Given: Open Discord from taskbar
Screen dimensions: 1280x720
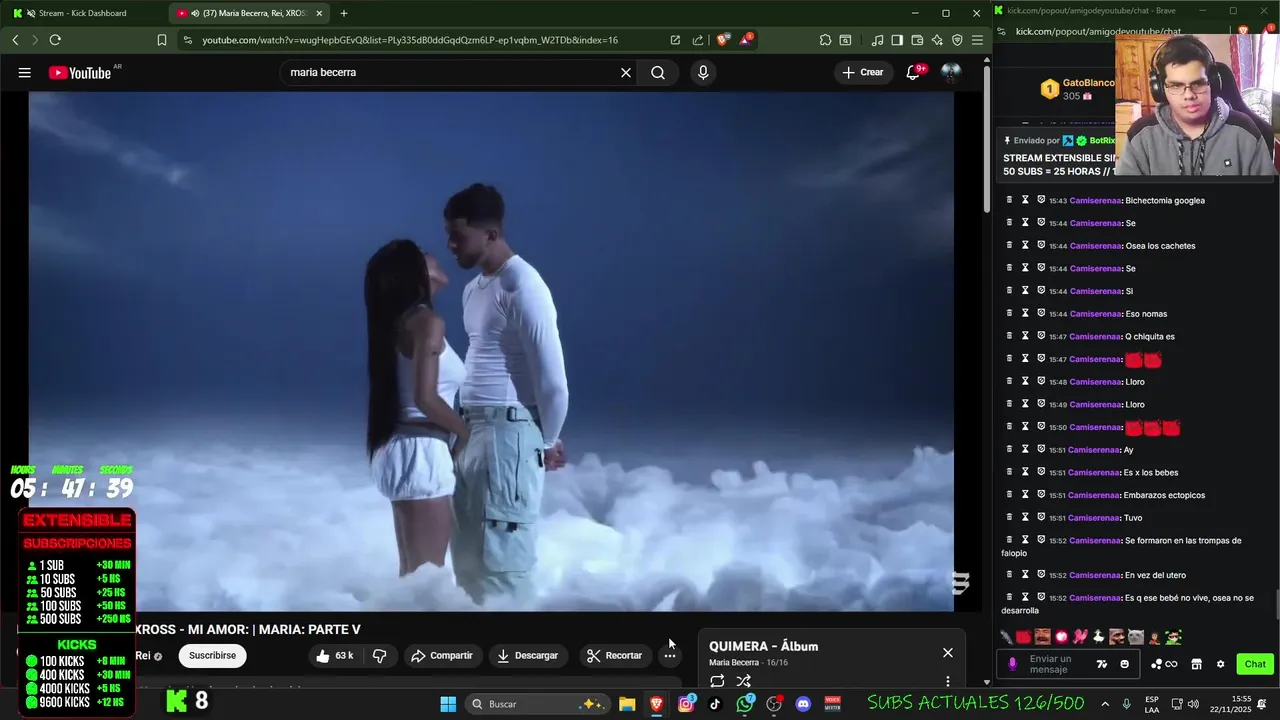Looking at the screenshot, I should click(803, 704).
